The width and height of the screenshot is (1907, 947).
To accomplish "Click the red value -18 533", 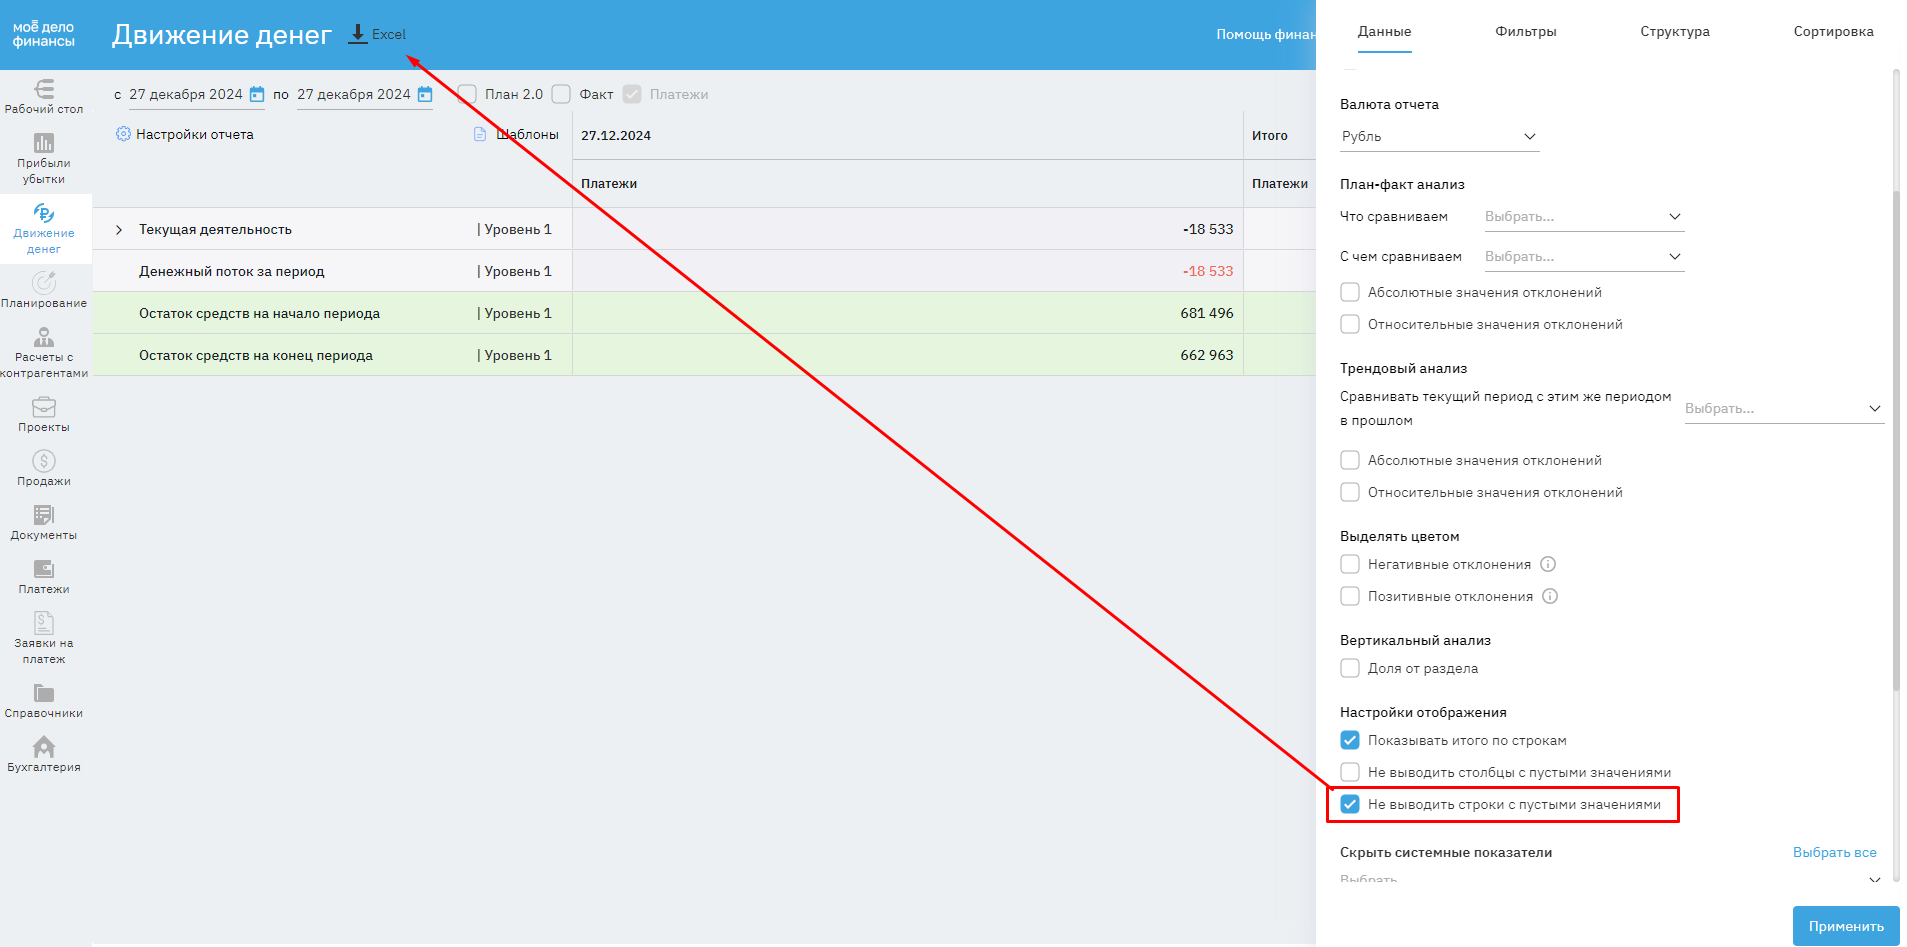I will 1208,271.
